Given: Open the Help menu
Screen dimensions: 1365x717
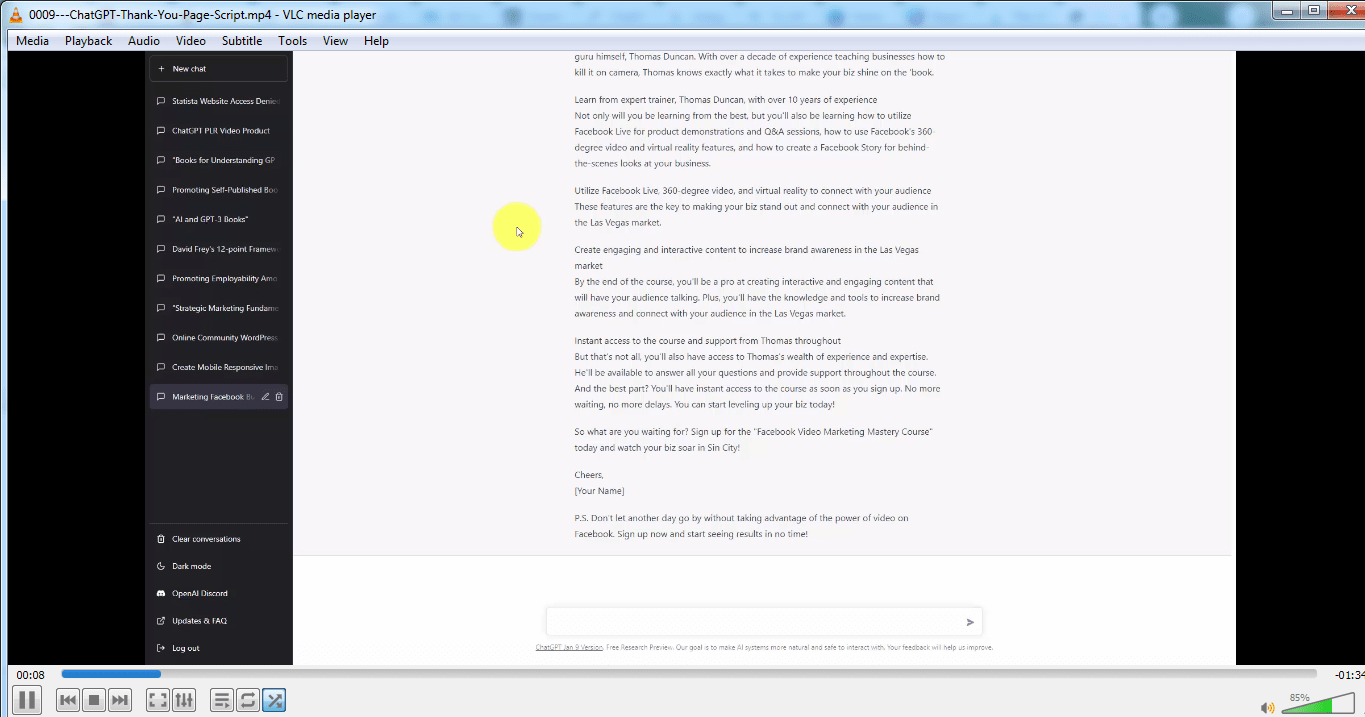Looking at the screenshot, I should click(x=376, y=41).
